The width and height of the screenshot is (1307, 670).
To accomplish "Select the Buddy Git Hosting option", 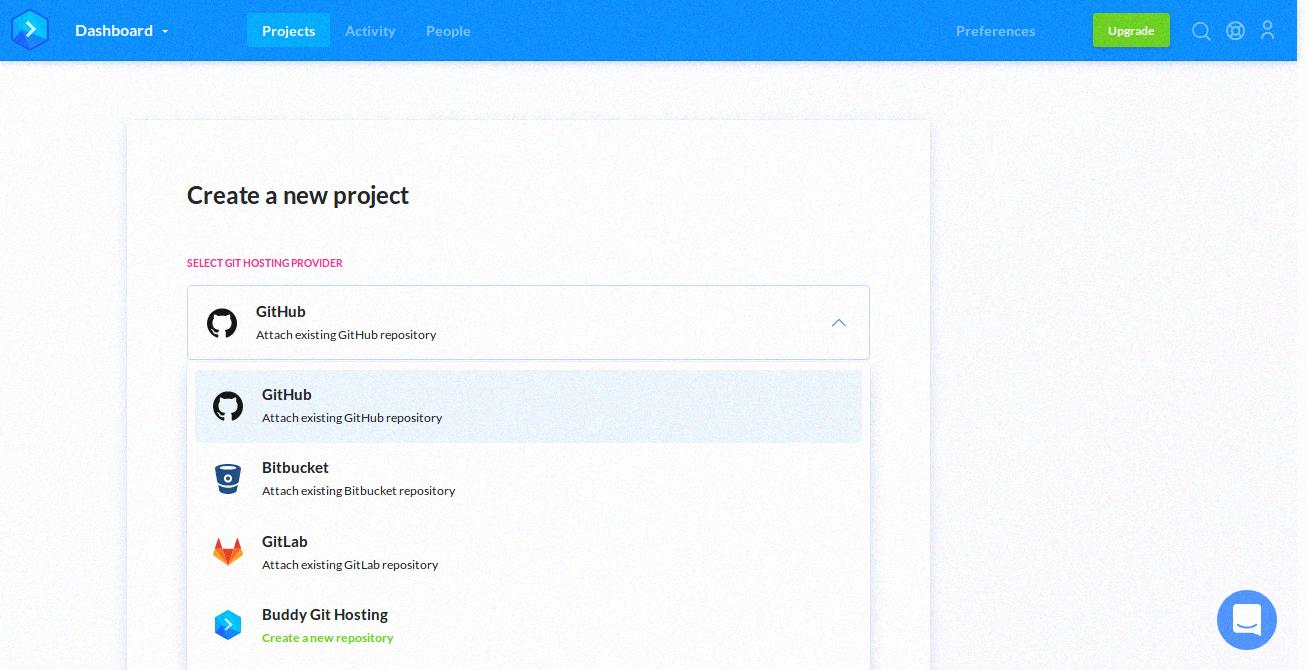I will point(528,625).
